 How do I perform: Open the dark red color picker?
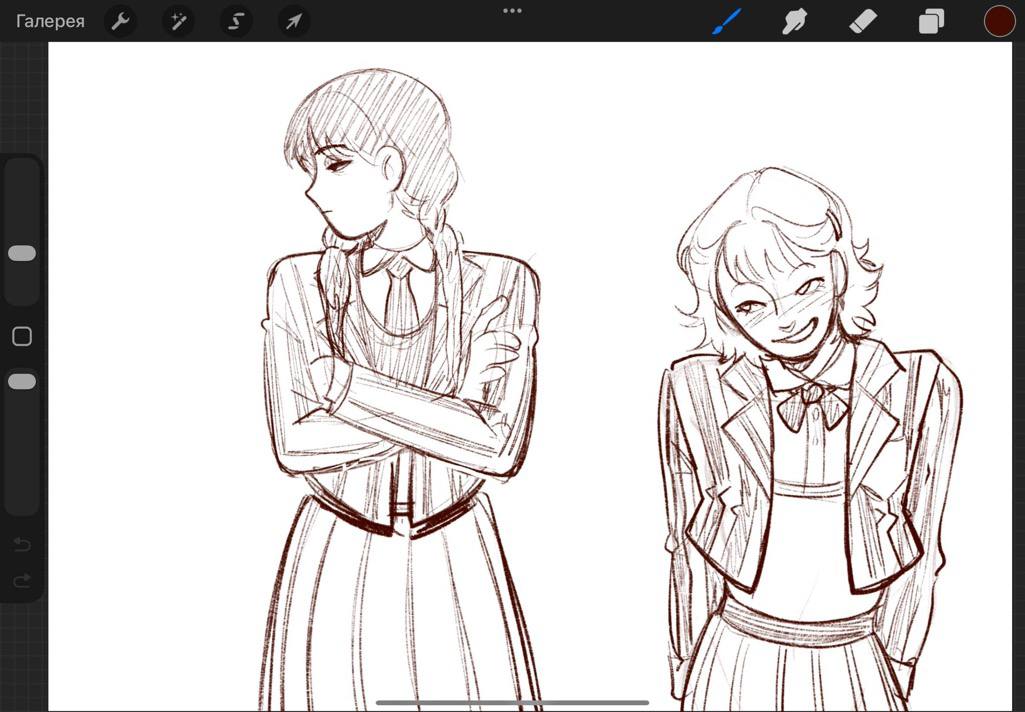[x=1000, y=21]
